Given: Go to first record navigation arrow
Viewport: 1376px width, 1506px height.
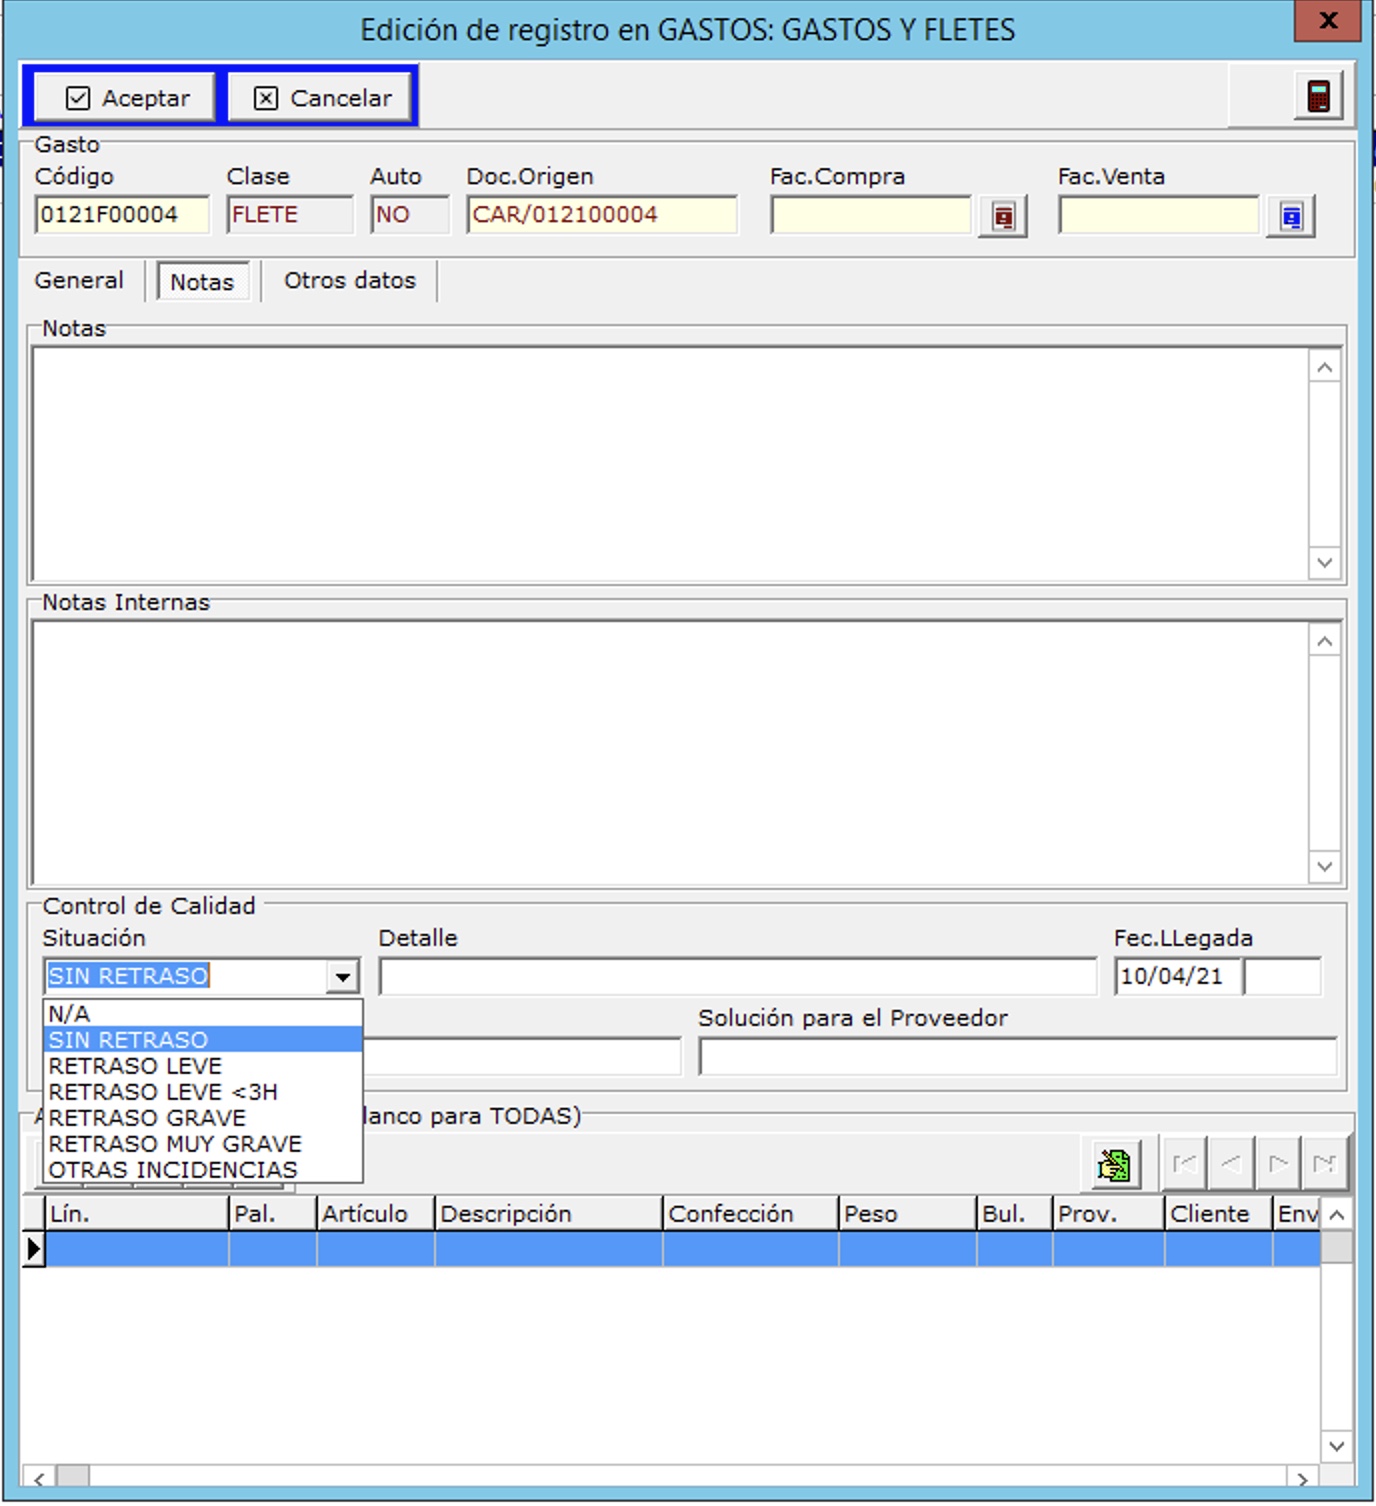Looking at the screenshot, I should point(1184,1164).
